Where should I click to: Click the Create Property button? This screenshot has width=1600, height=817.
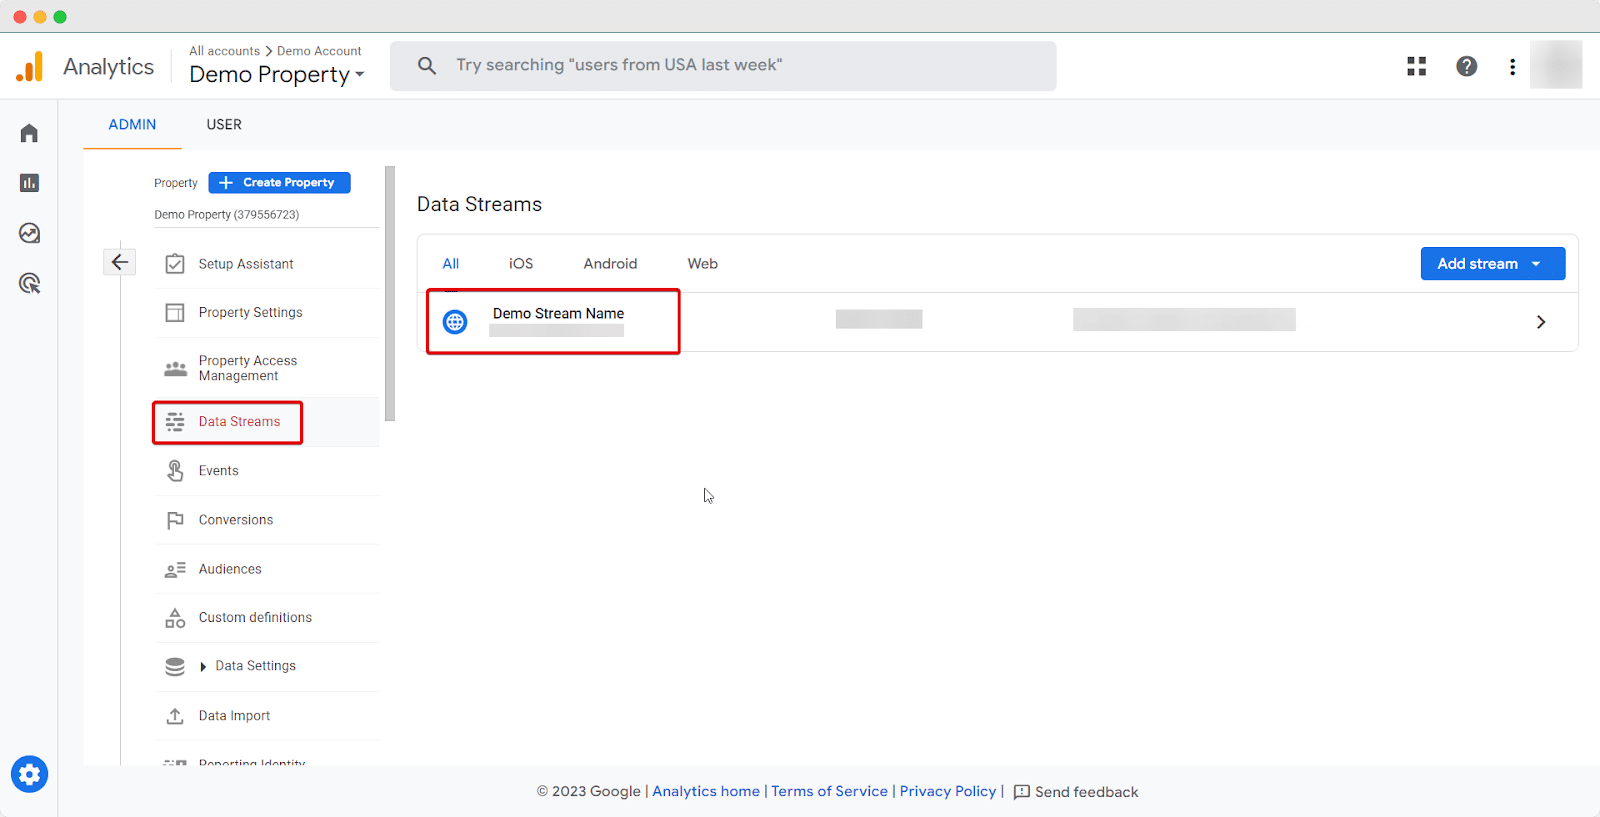point(279,183)
